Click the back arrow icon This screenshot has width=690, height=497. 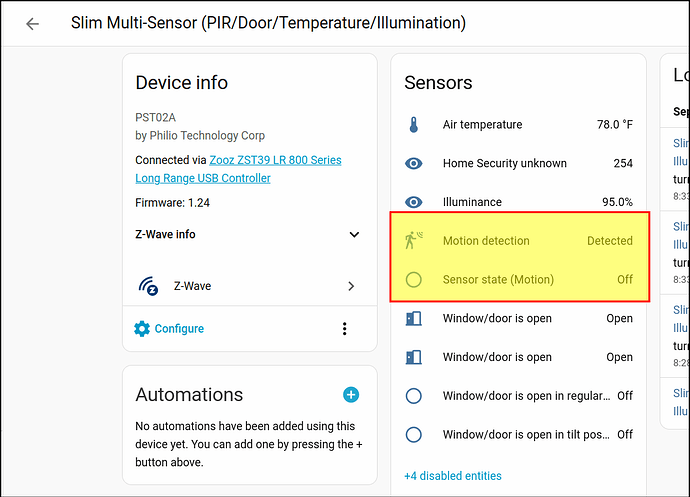click(32, 23)
